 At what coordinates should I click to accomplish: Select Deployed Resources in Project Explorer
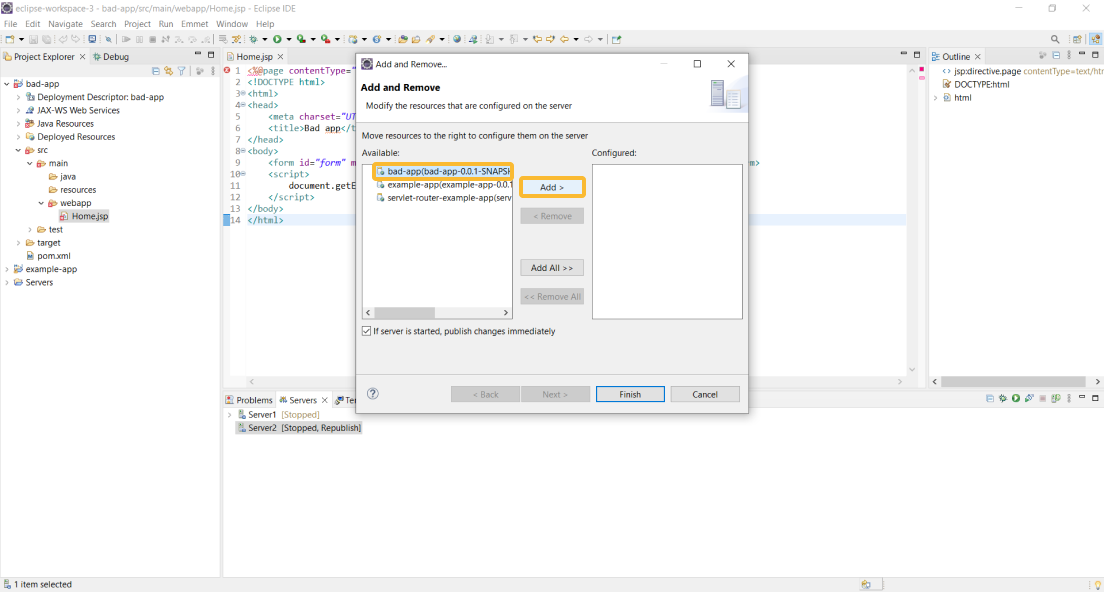[70, 137]
